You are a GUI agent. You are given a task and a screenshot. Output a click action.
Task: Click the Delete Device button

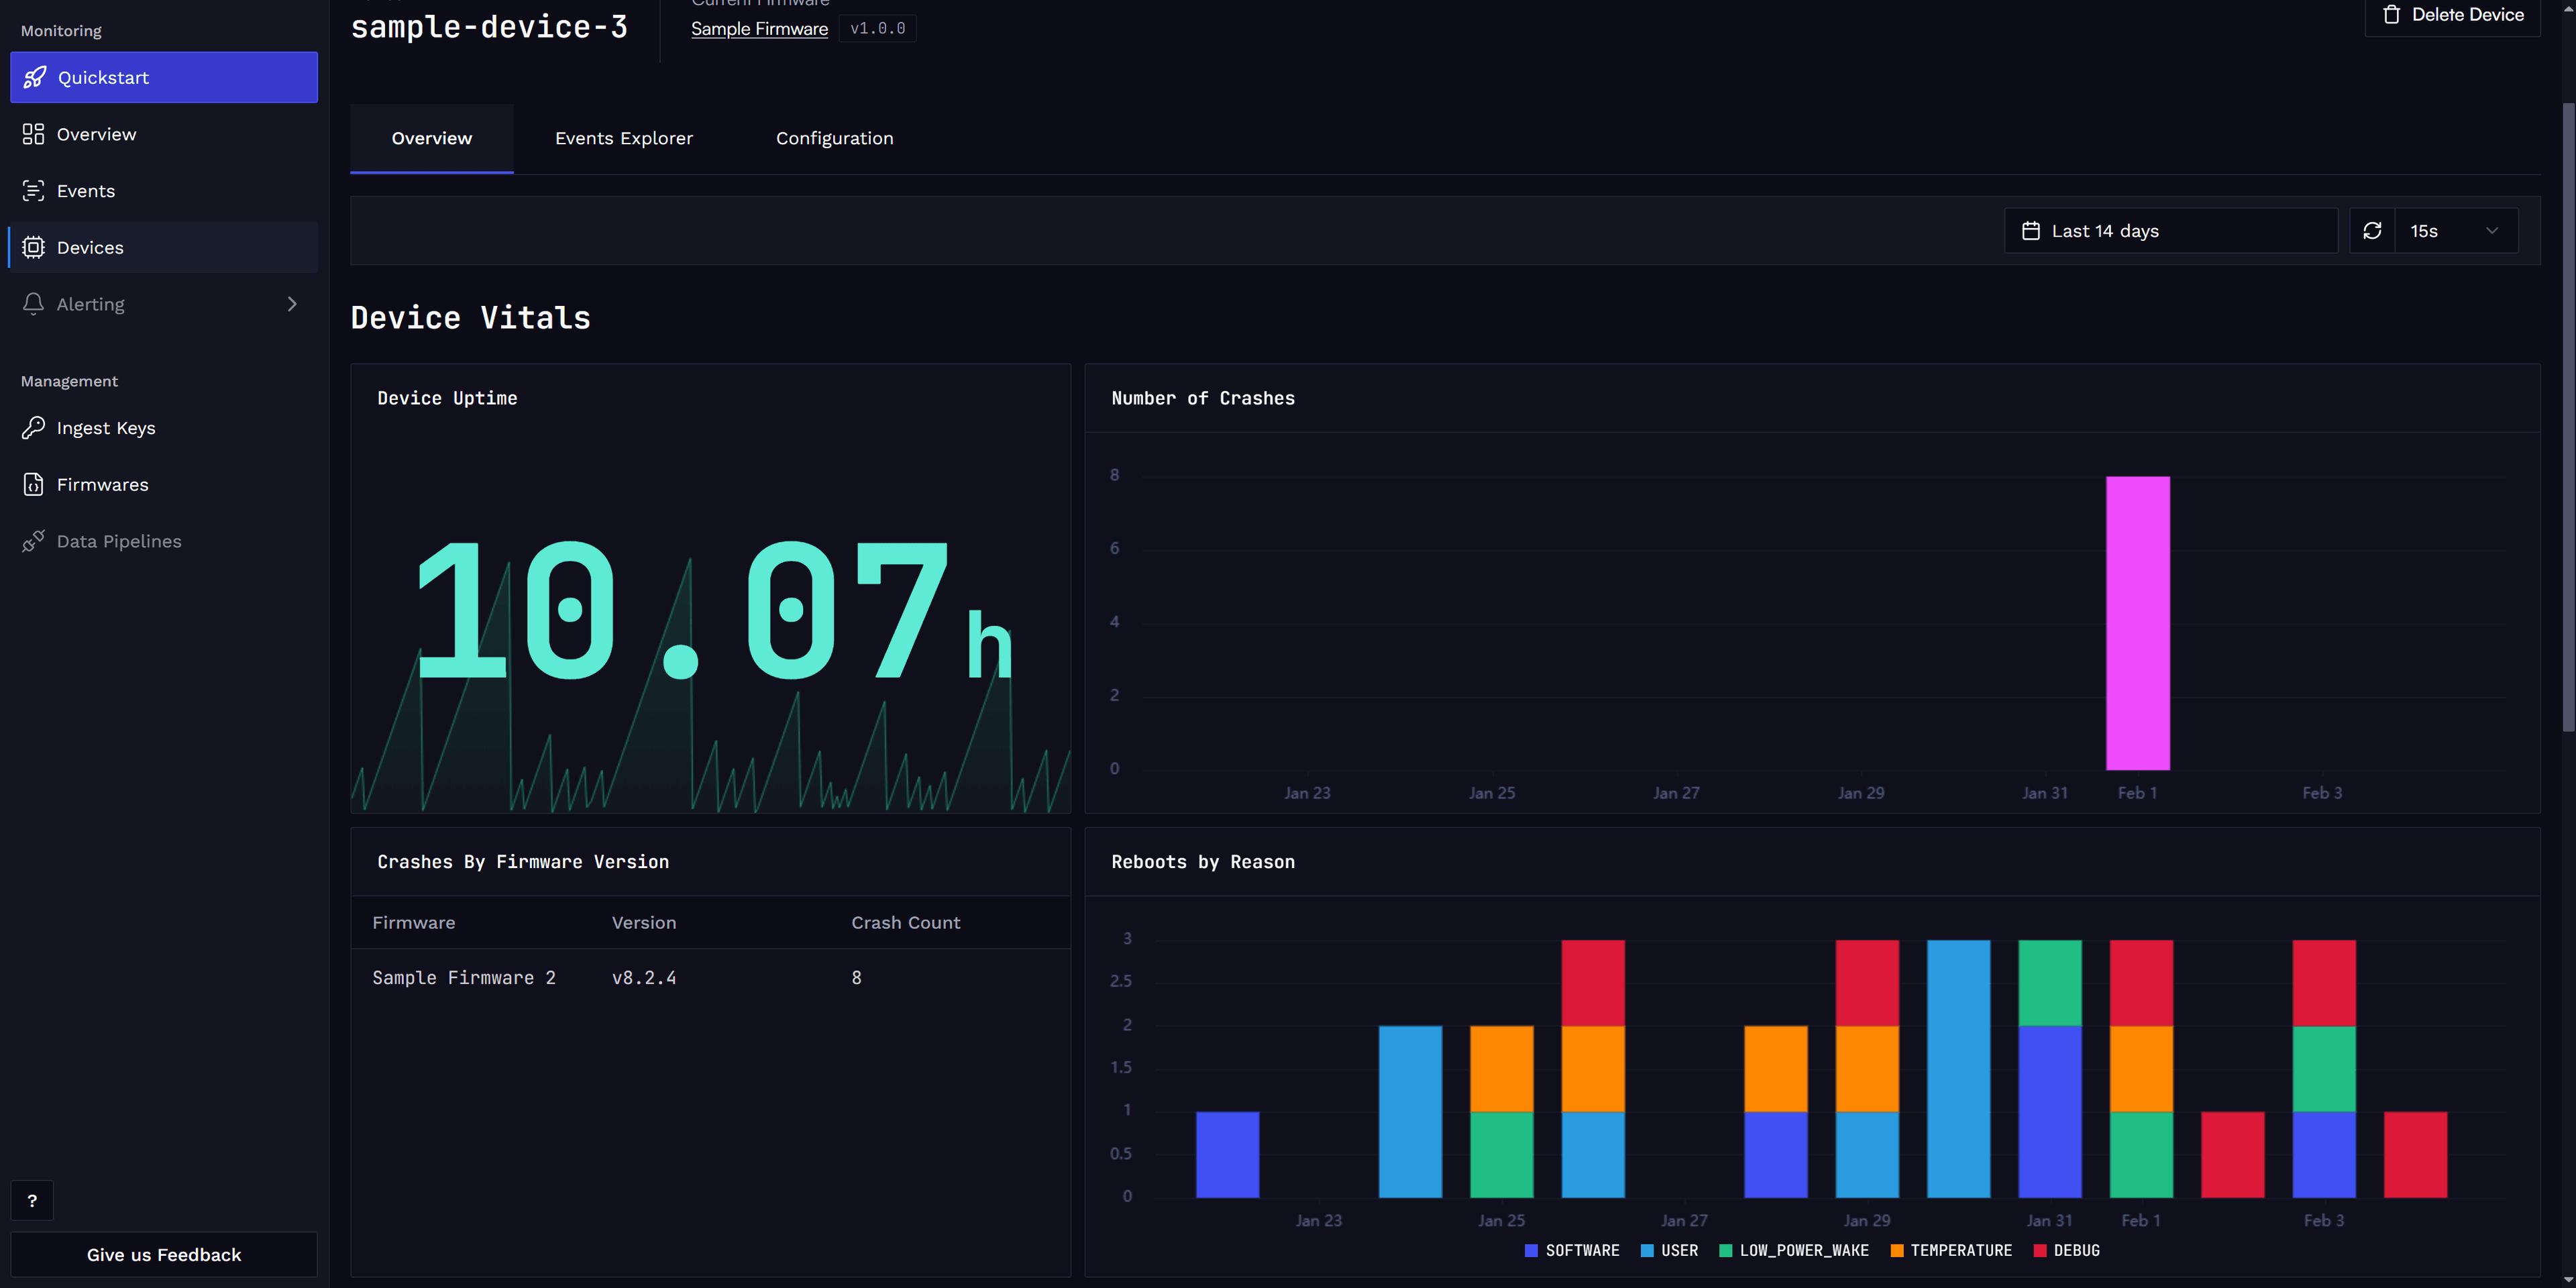pyautogui.click(x=2452, y=15)
